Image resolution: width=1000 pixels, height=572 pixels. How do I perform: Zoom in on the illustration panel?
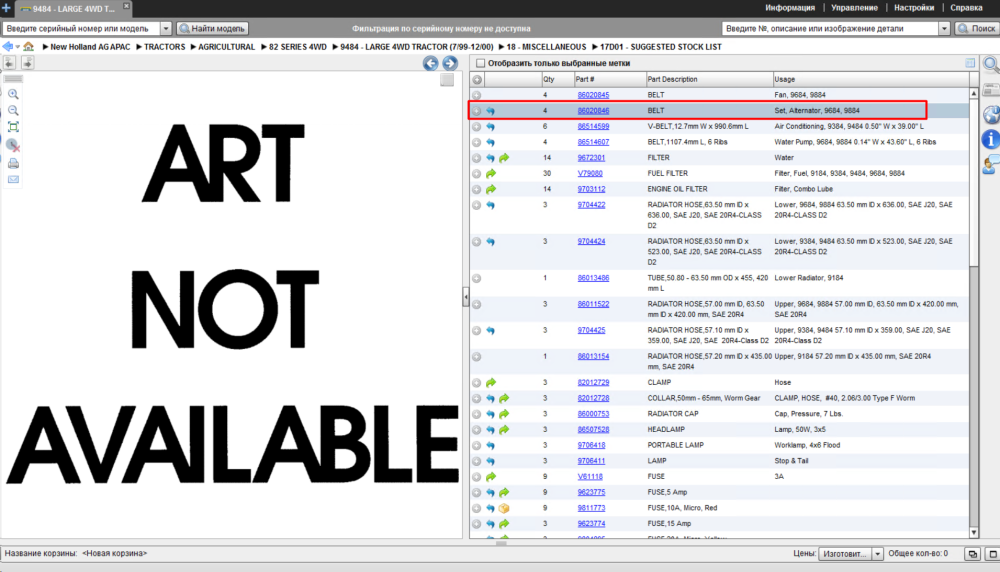(x=13, y=94)
